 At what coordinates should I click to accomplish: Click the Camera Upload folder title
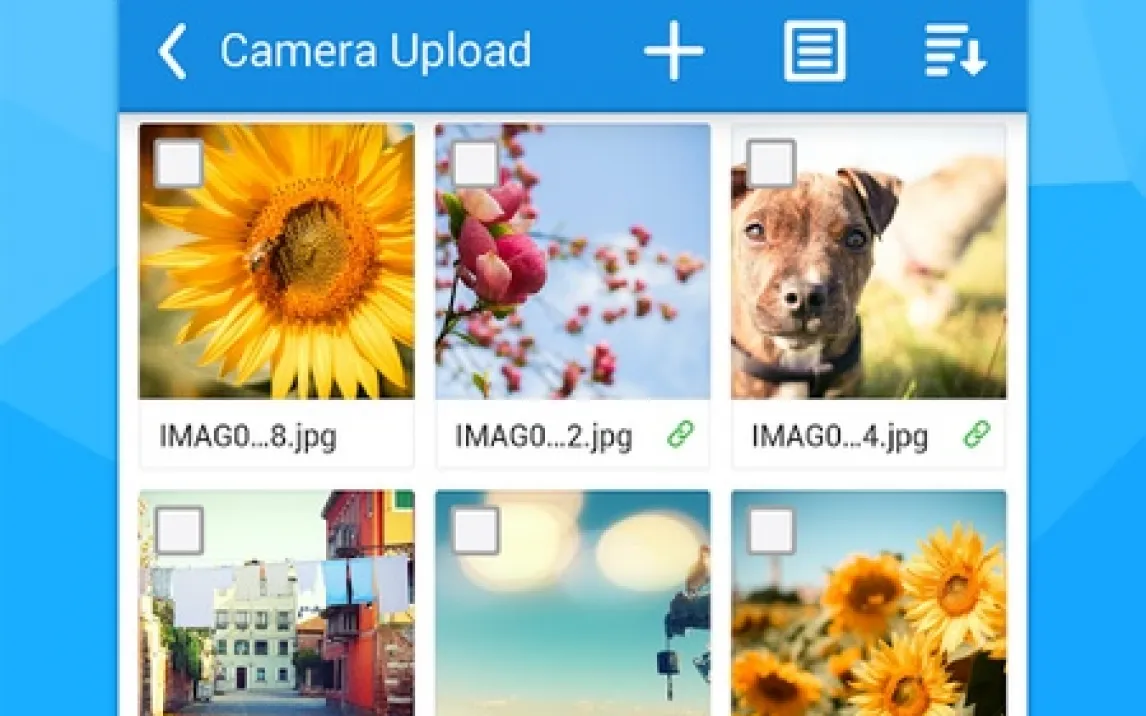375,51
